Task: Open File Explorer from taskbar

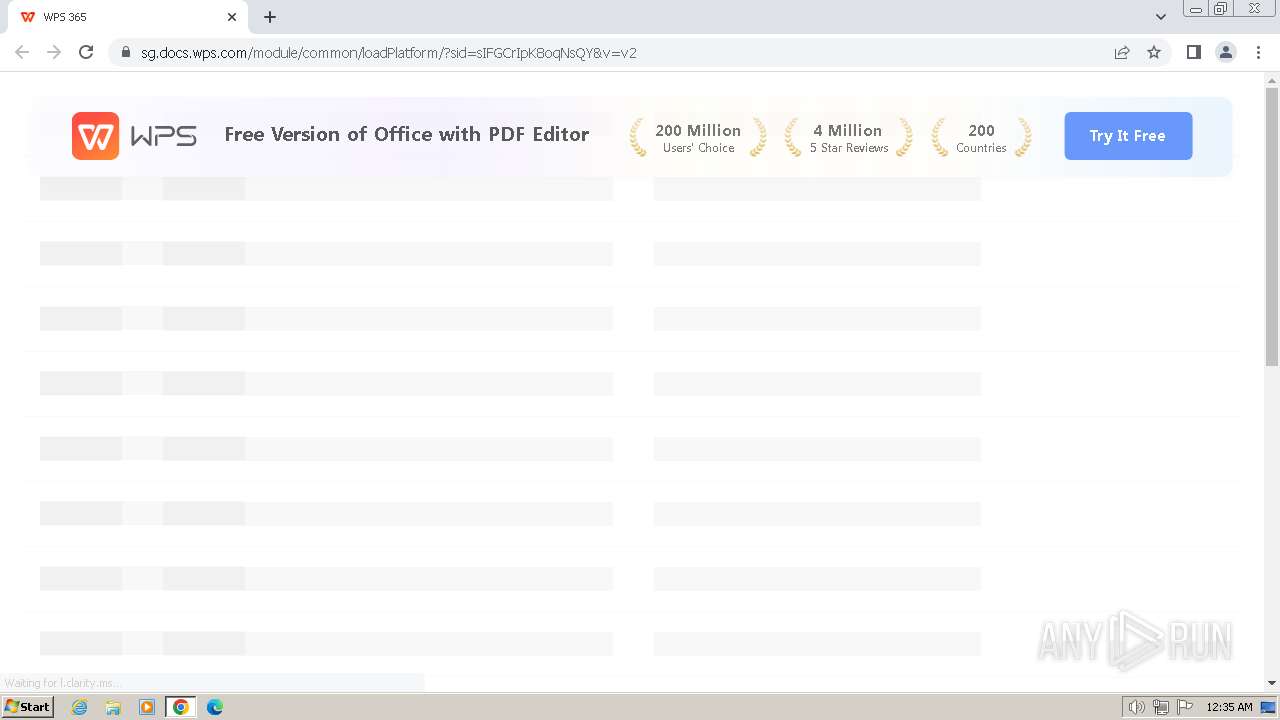Action: 113,707
